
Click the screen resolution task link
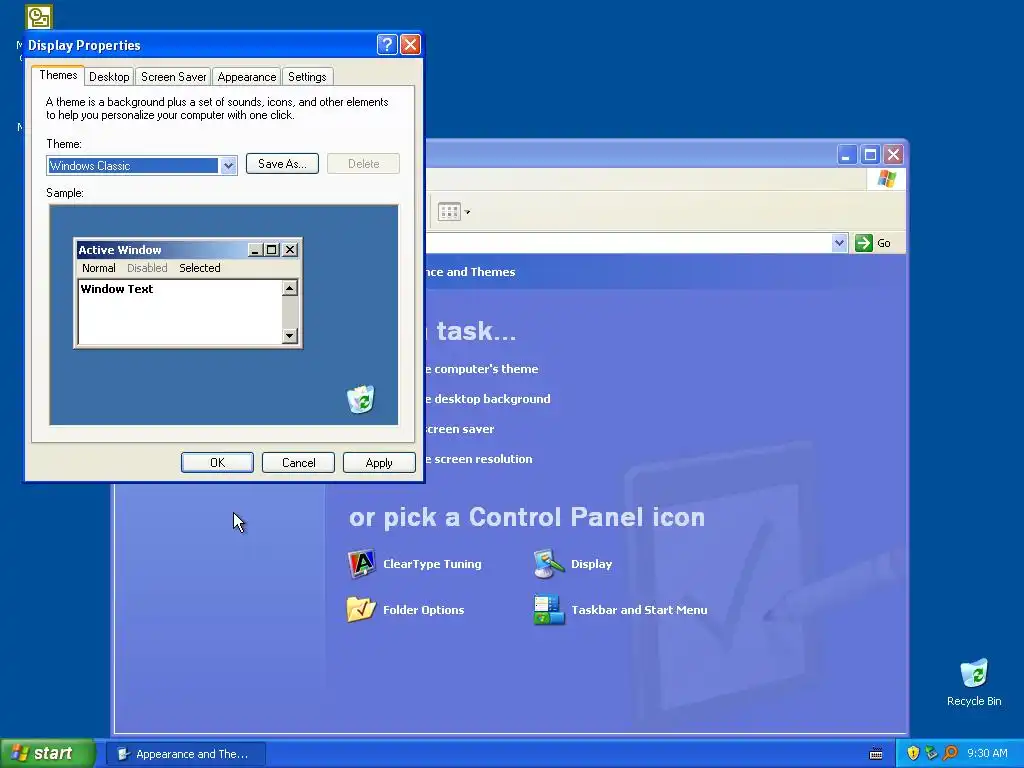[x=478, y=459]
